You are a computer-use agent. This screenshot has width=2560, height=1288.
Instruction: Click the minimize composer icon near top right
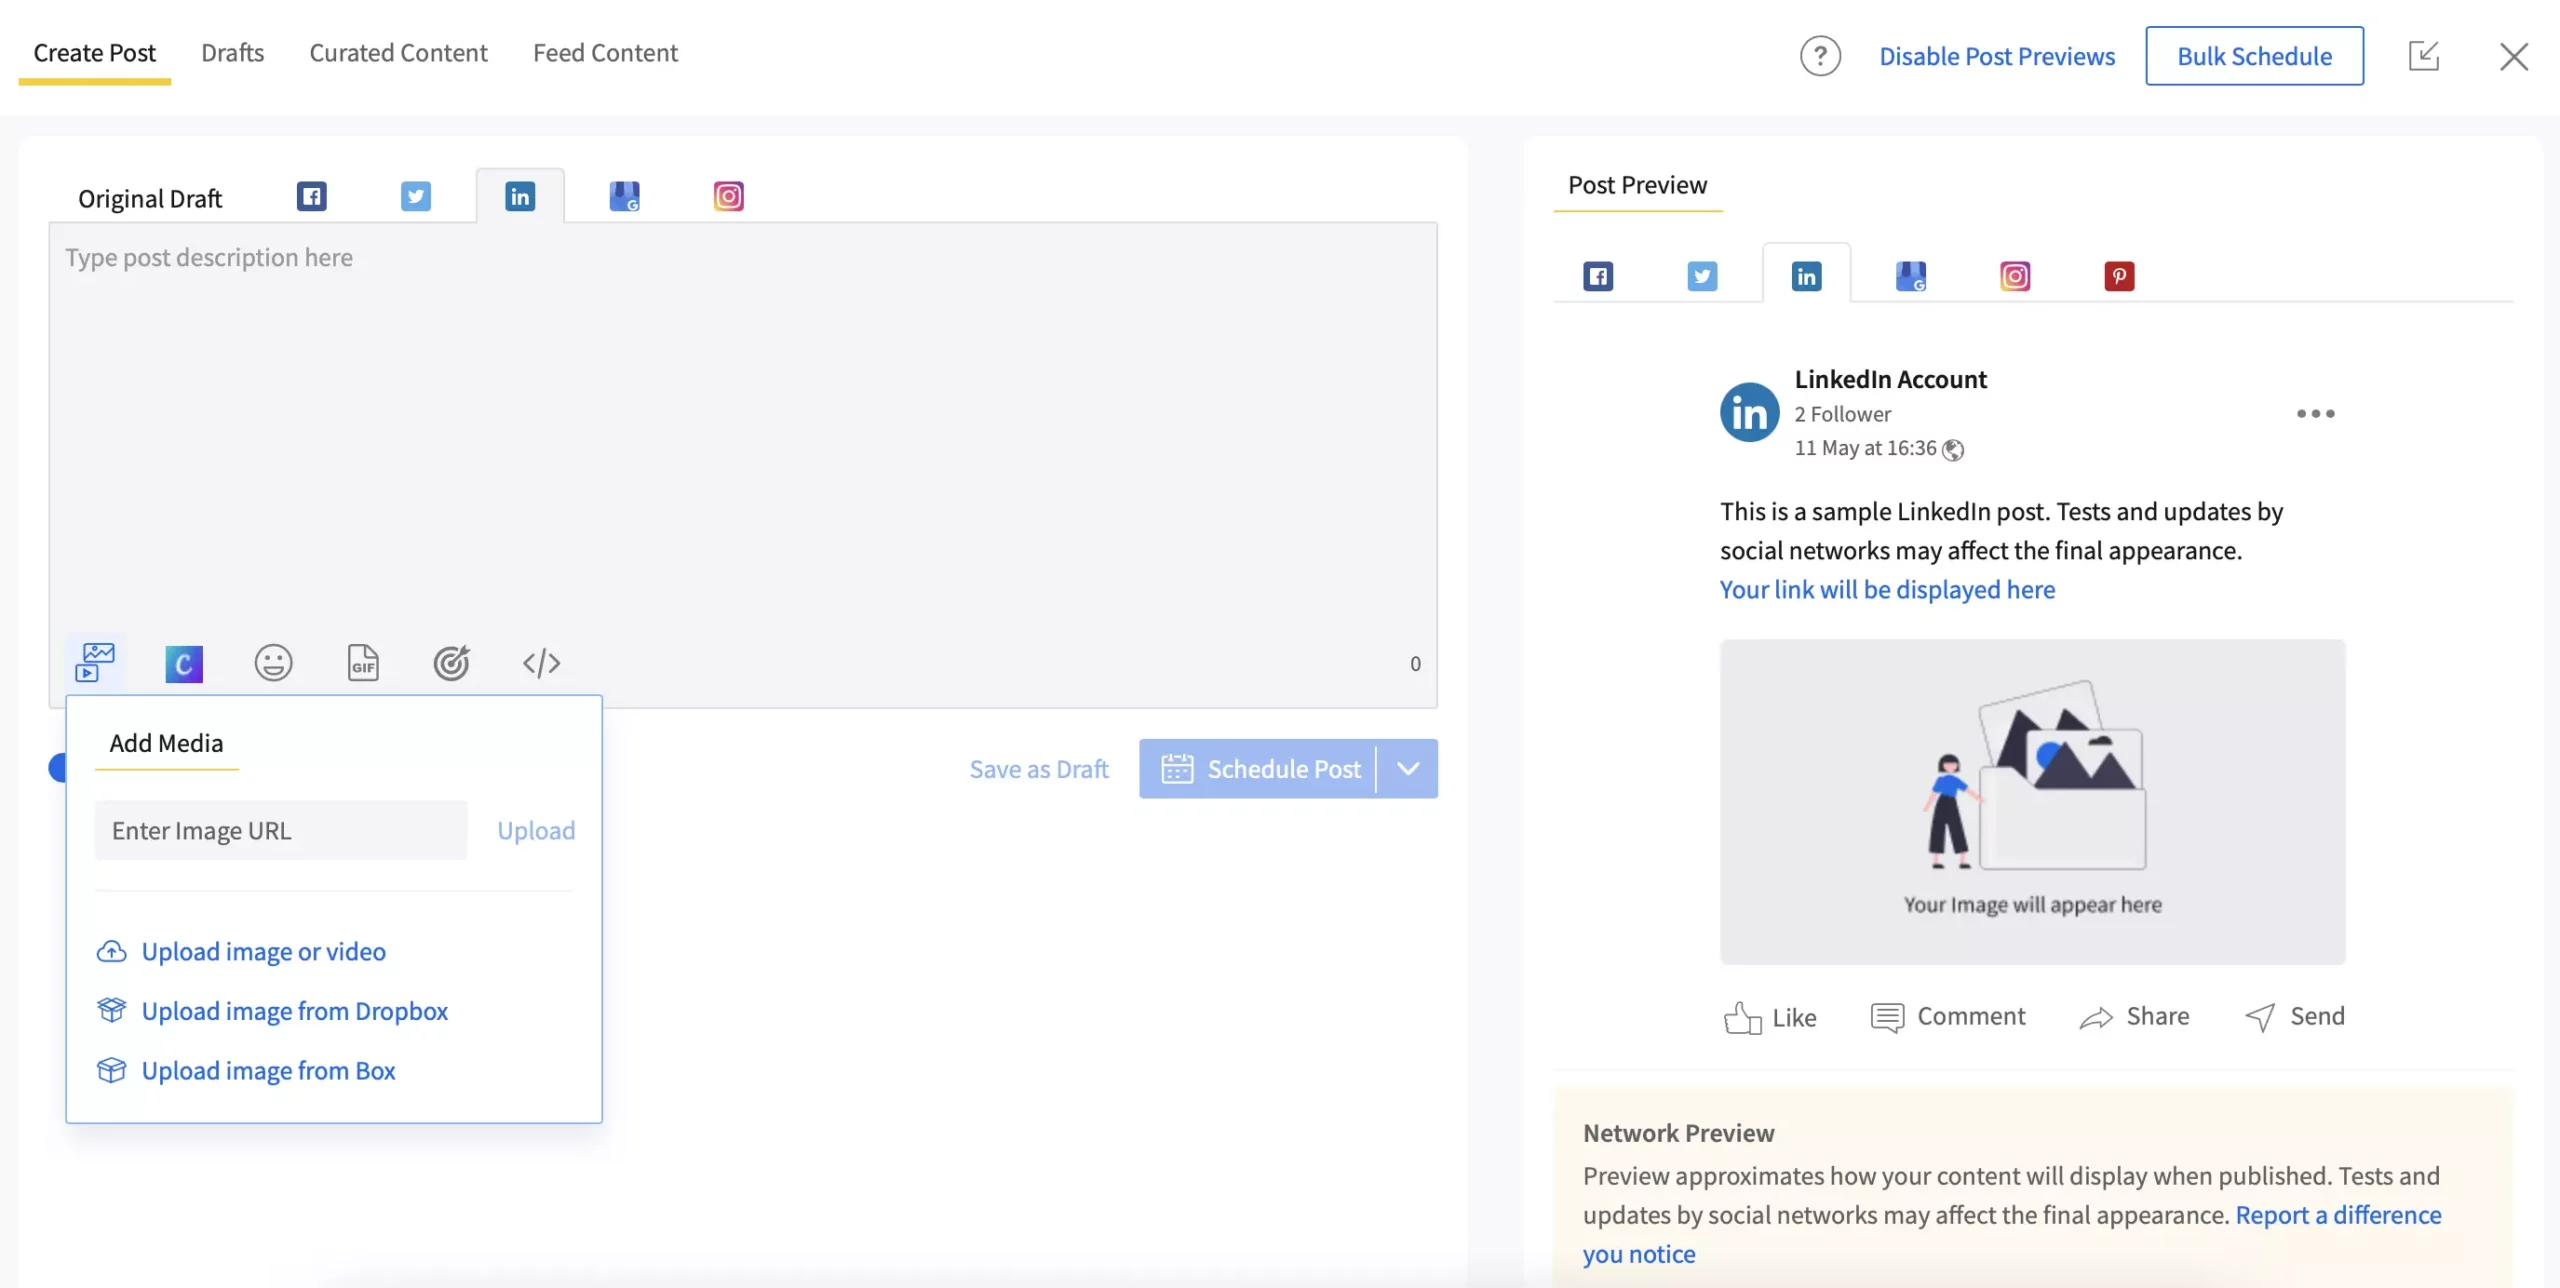[2424, 56]
